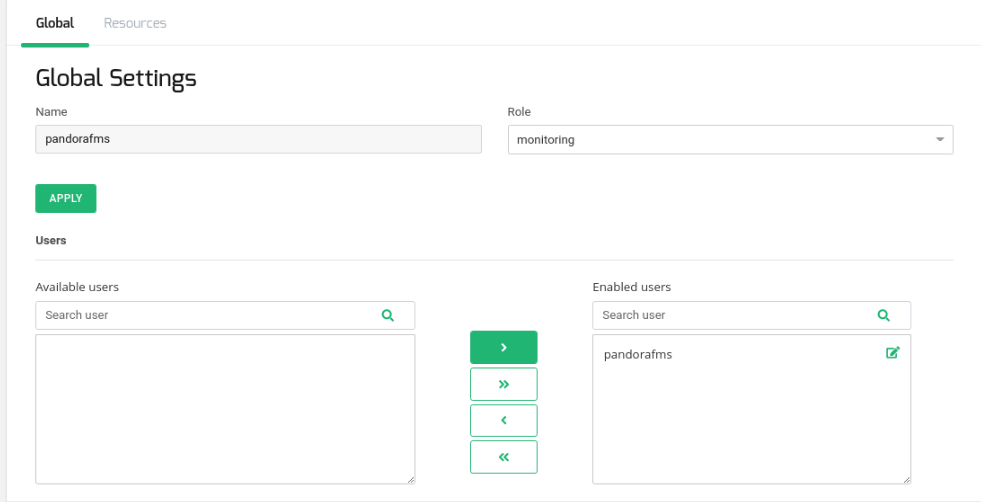
Task: Click the Enabled users list resize handle
Action: point(907,480)
